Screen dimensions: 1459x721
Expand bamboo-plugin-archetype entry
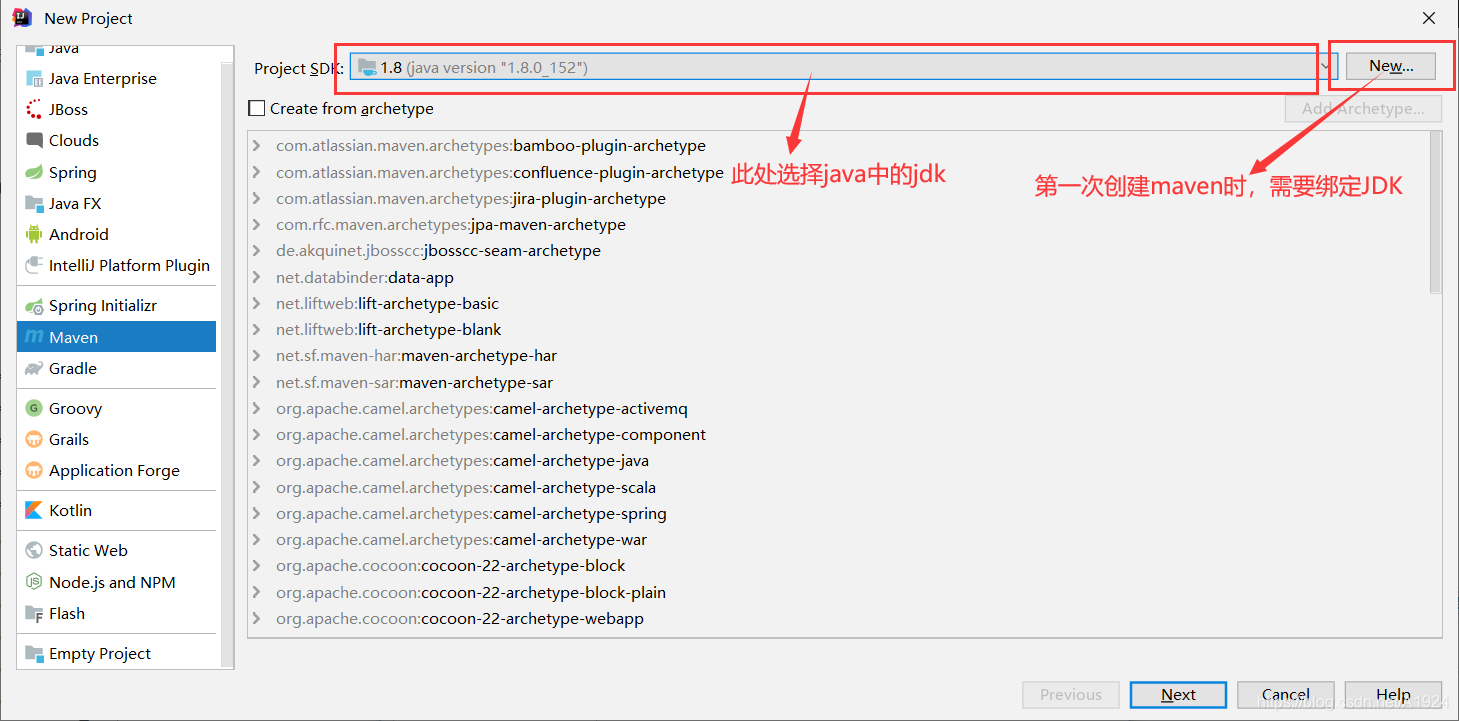click(x=257, y=146)
